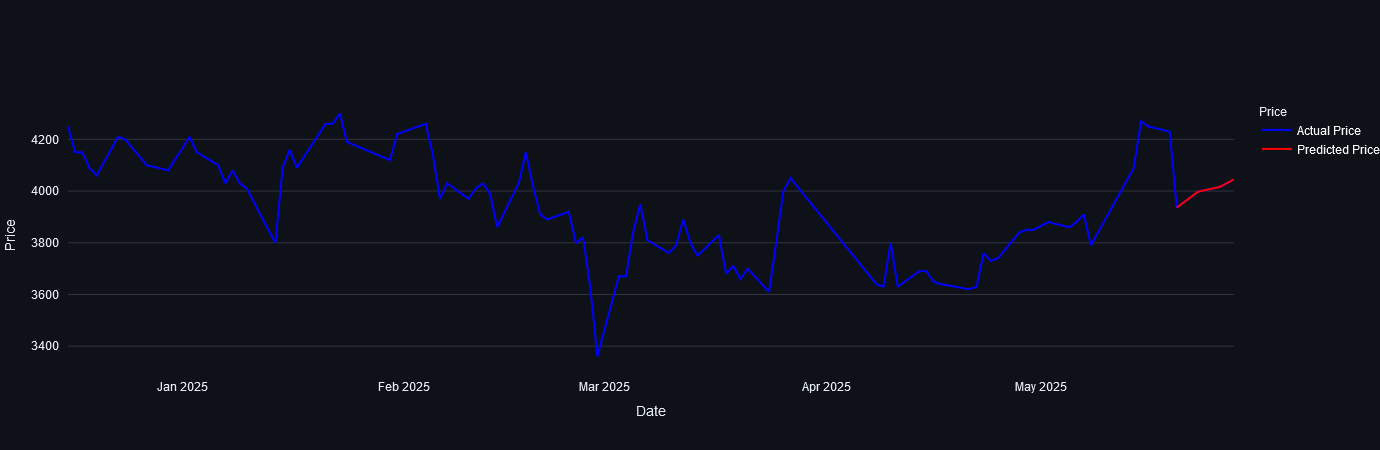Click the 3600 y-axis tick label

46,295
